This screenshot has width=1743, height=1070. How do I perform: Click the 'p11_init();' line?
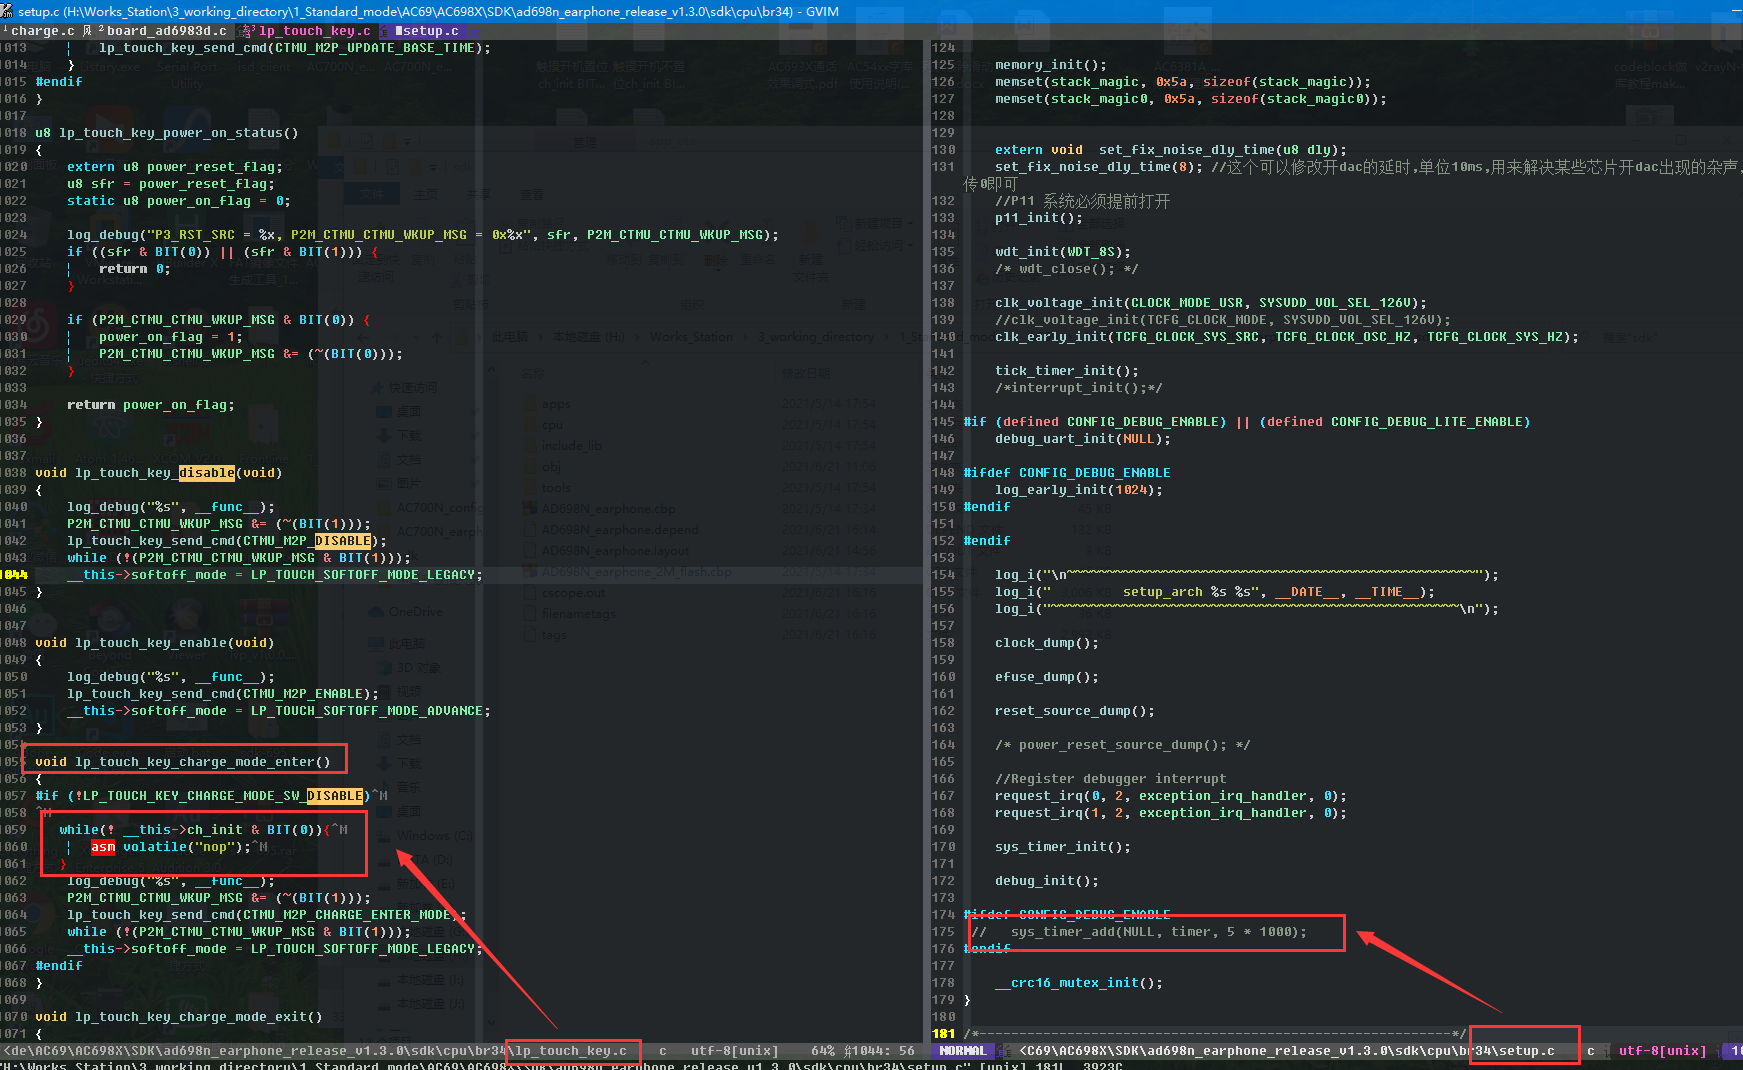pos(1039,218)
